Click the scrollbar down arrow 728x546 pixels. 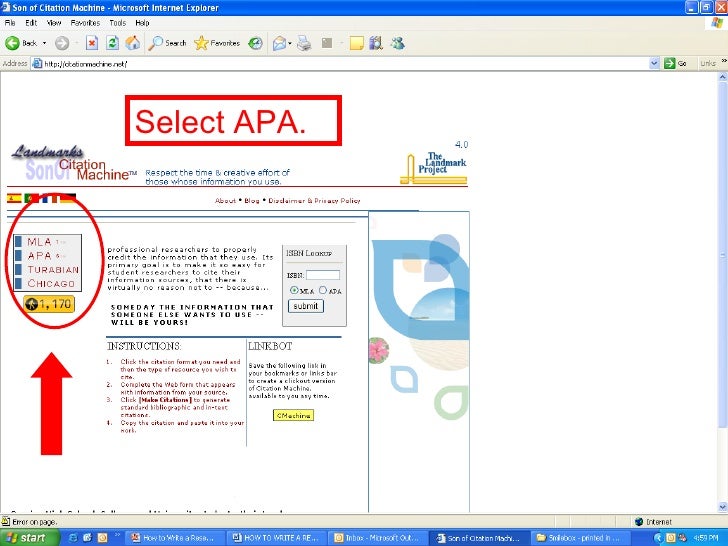(722, 507)
